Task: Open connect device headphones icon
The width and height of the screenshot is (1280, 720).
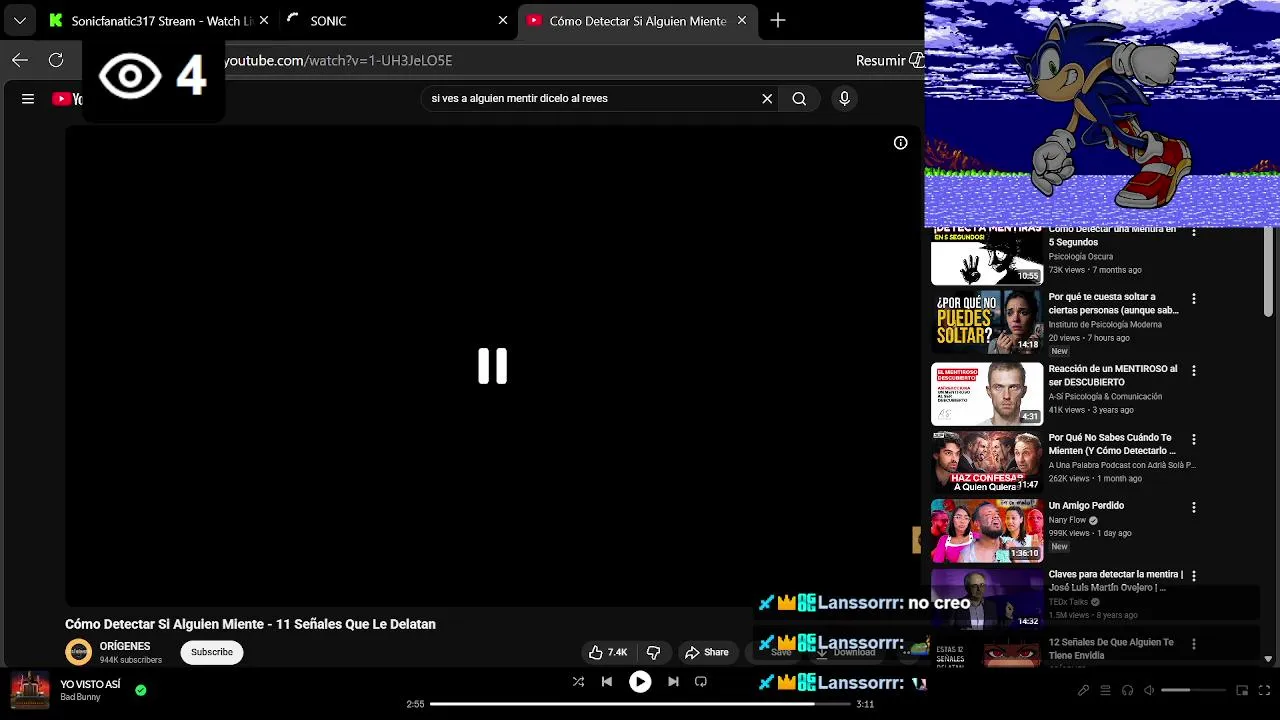Action: tap(1127, 690)
